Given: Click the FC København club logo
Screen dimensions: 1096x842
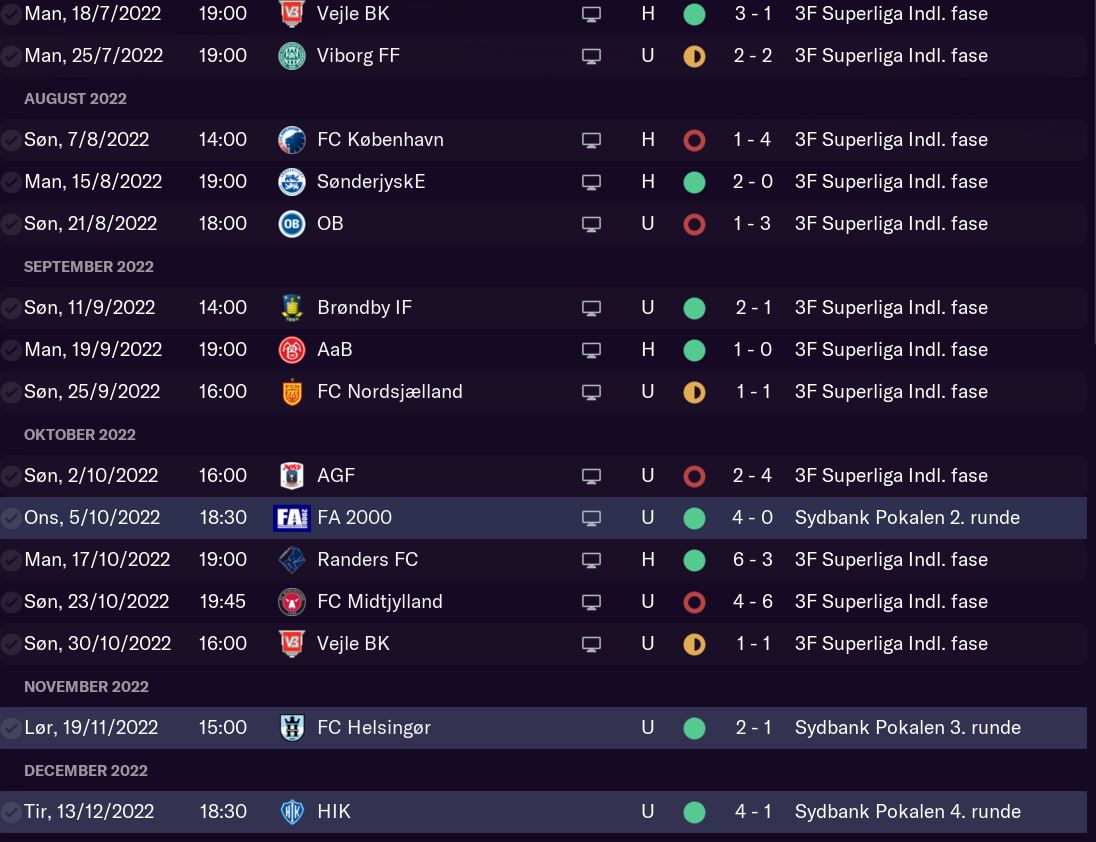Looking at the screenshot, I should click(291, 140).
